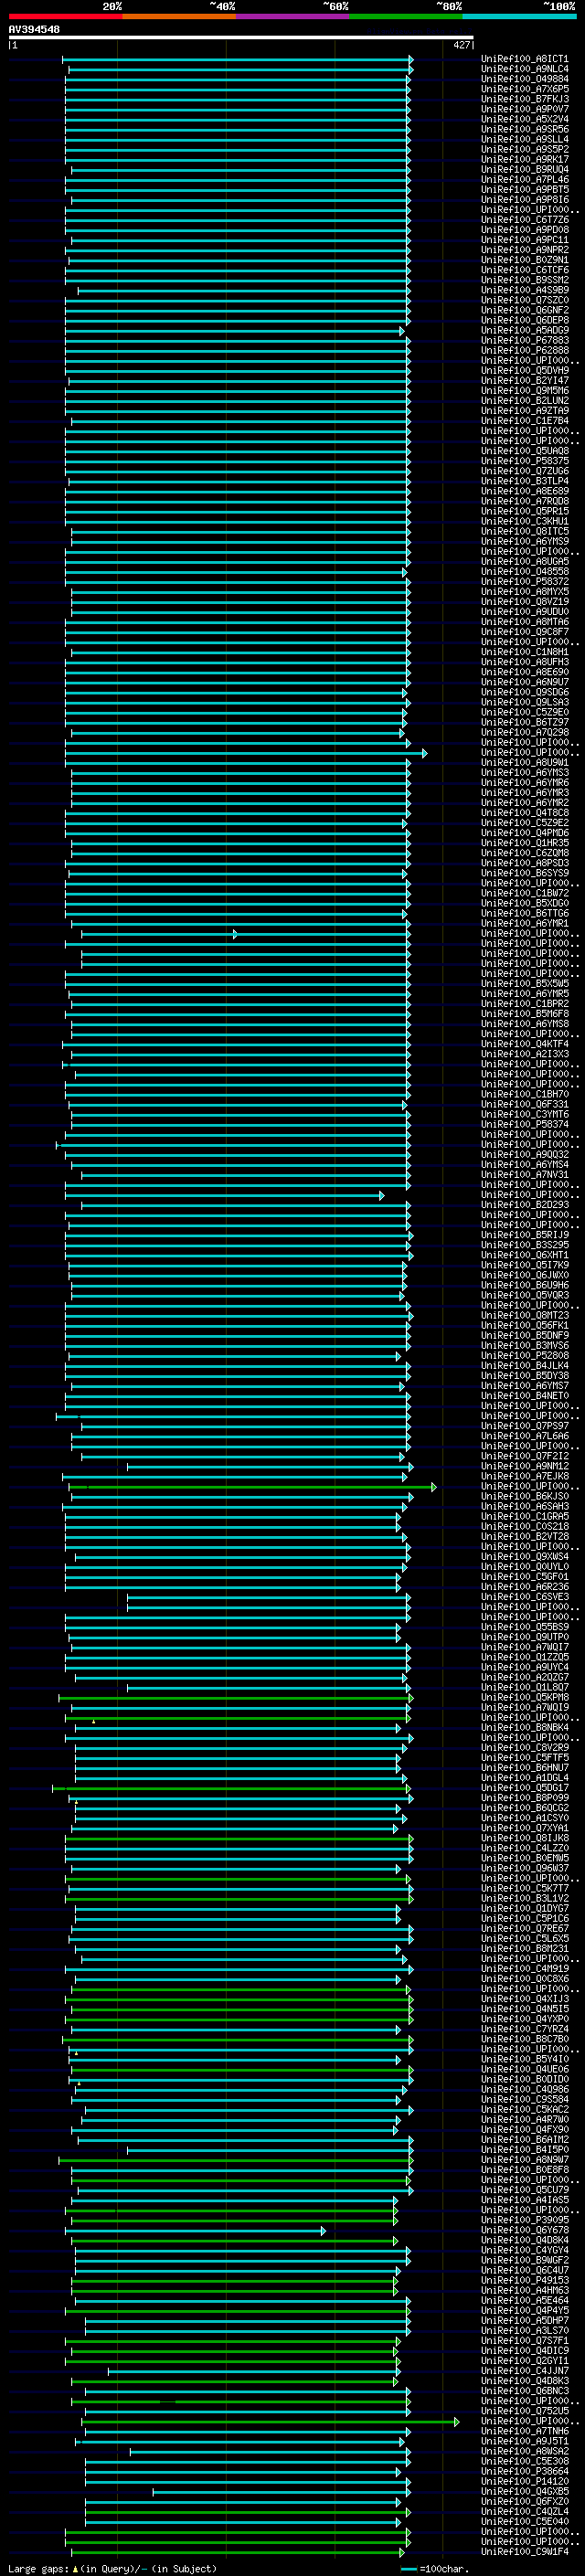Click UniRef100_Q6BNC3 label
585x2576 pixels.
pos(525,2391)
